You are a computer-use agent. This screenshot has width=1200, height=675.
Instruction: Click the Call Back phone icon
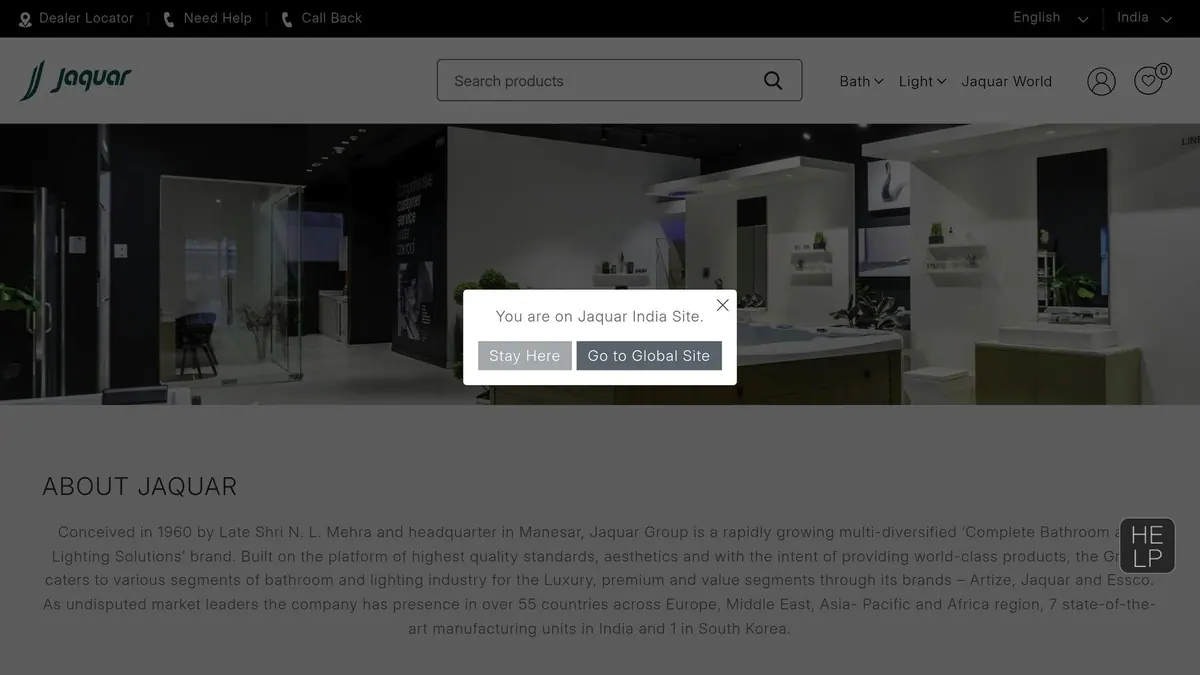[287, 19]
